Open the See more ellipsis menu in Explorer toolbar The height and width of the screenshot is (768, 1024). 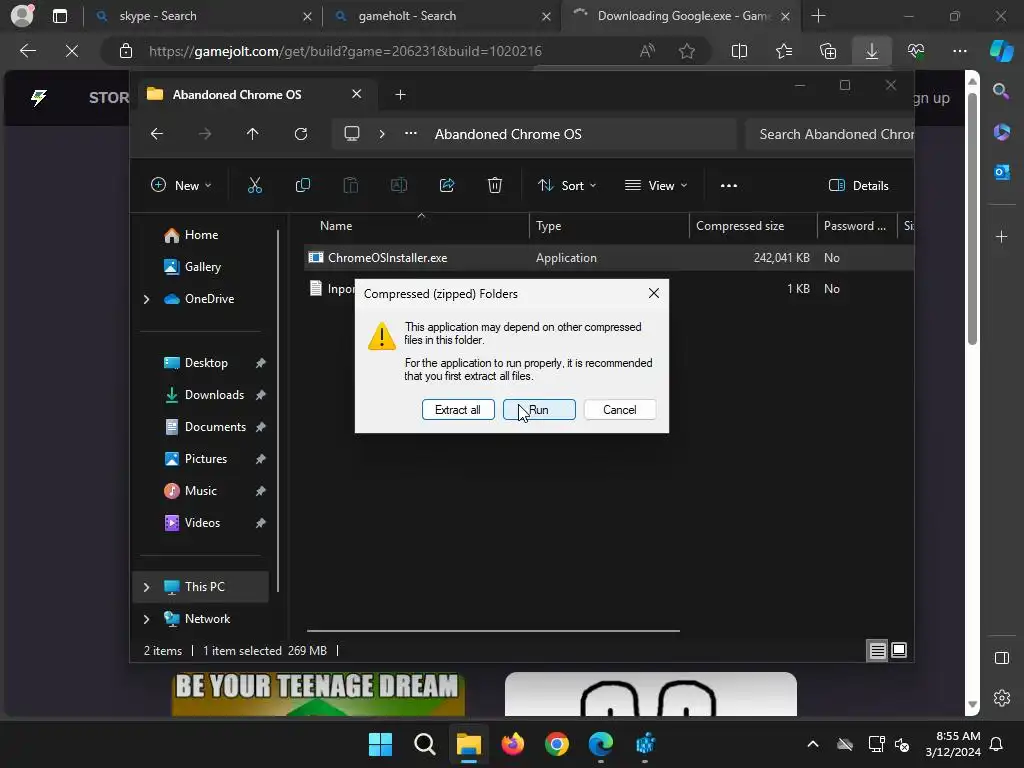729,185
